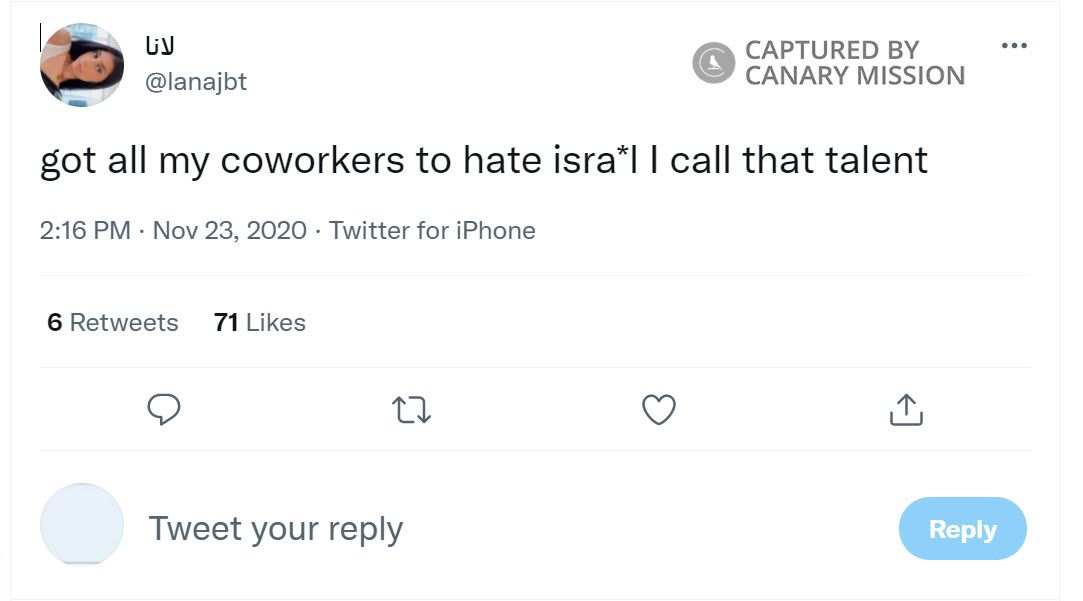Click the author's Arabic display name
This screenshot has width=1083, height=601.
(x=161, y=47)
